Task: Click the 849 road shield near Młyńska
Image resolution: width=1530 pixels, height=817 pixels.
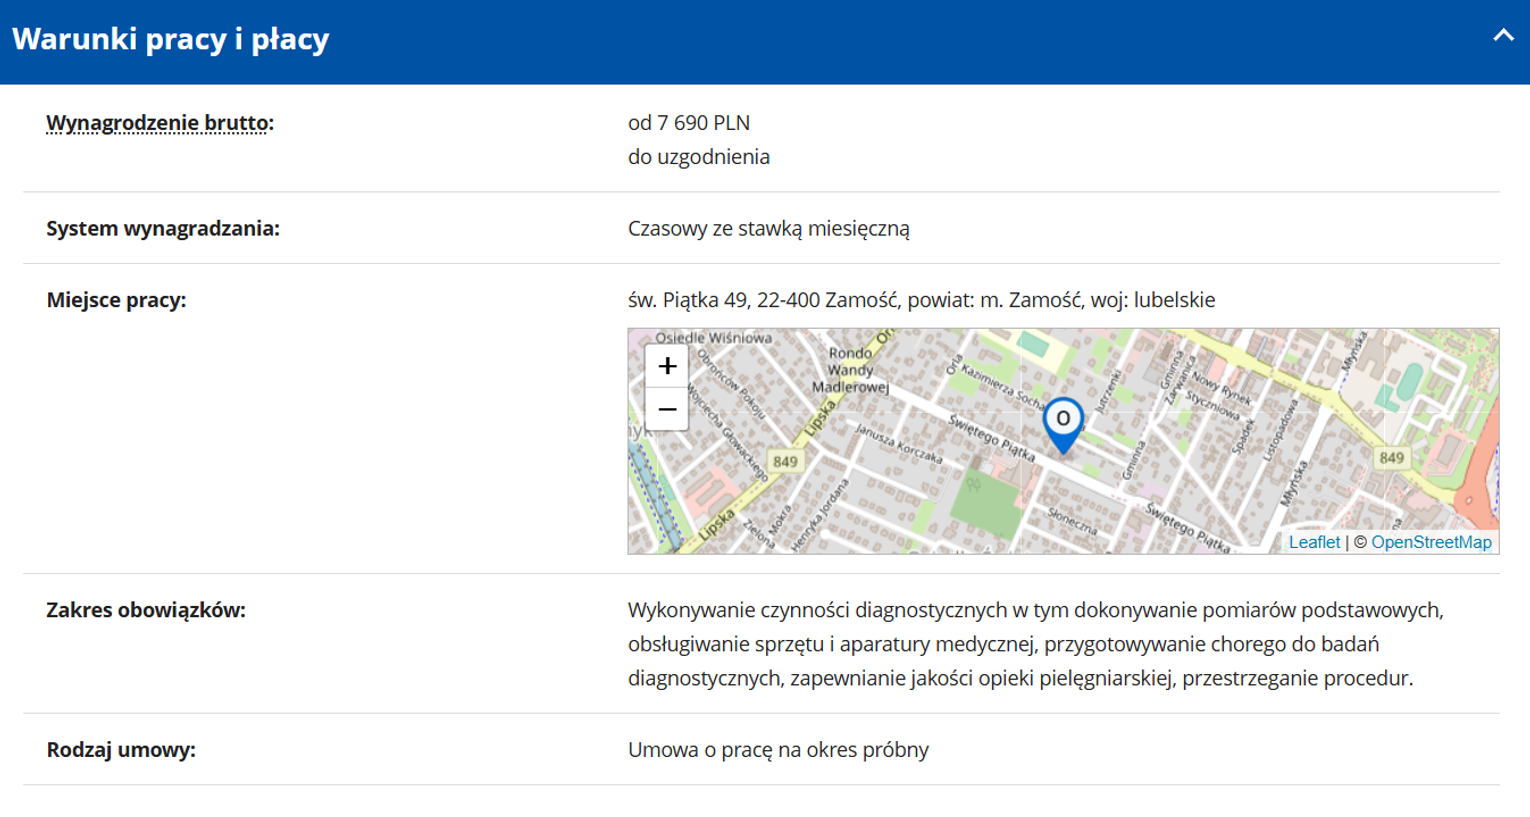Action: 1391,458
